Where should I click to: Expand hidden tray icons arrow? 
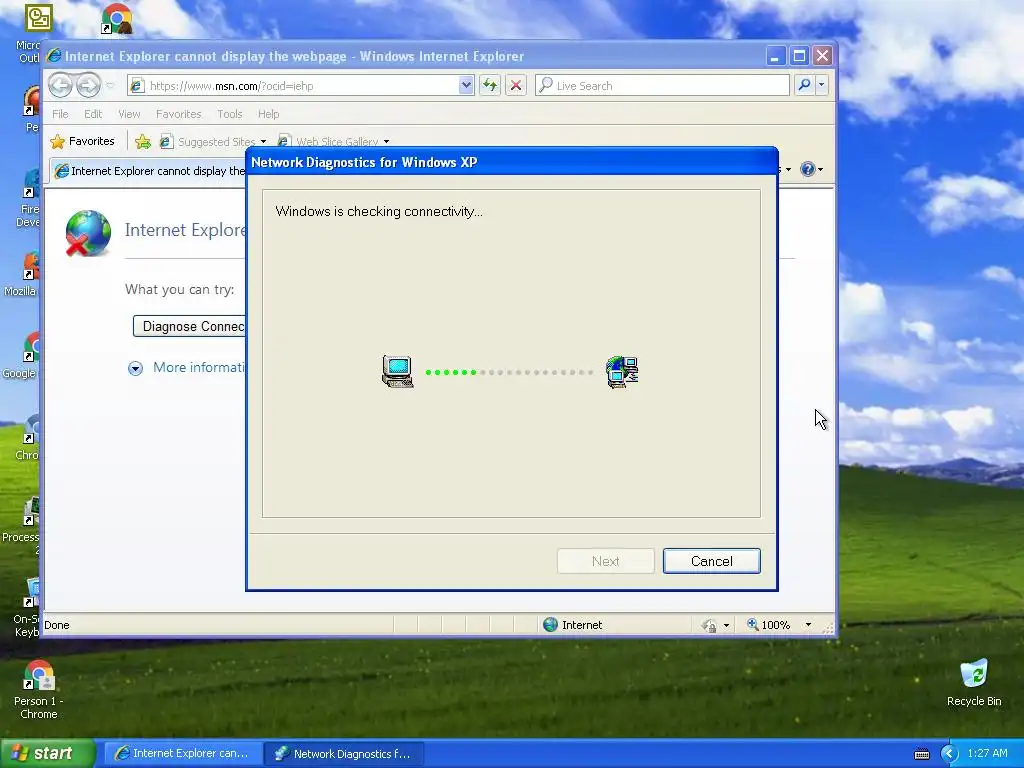(949, 754)
